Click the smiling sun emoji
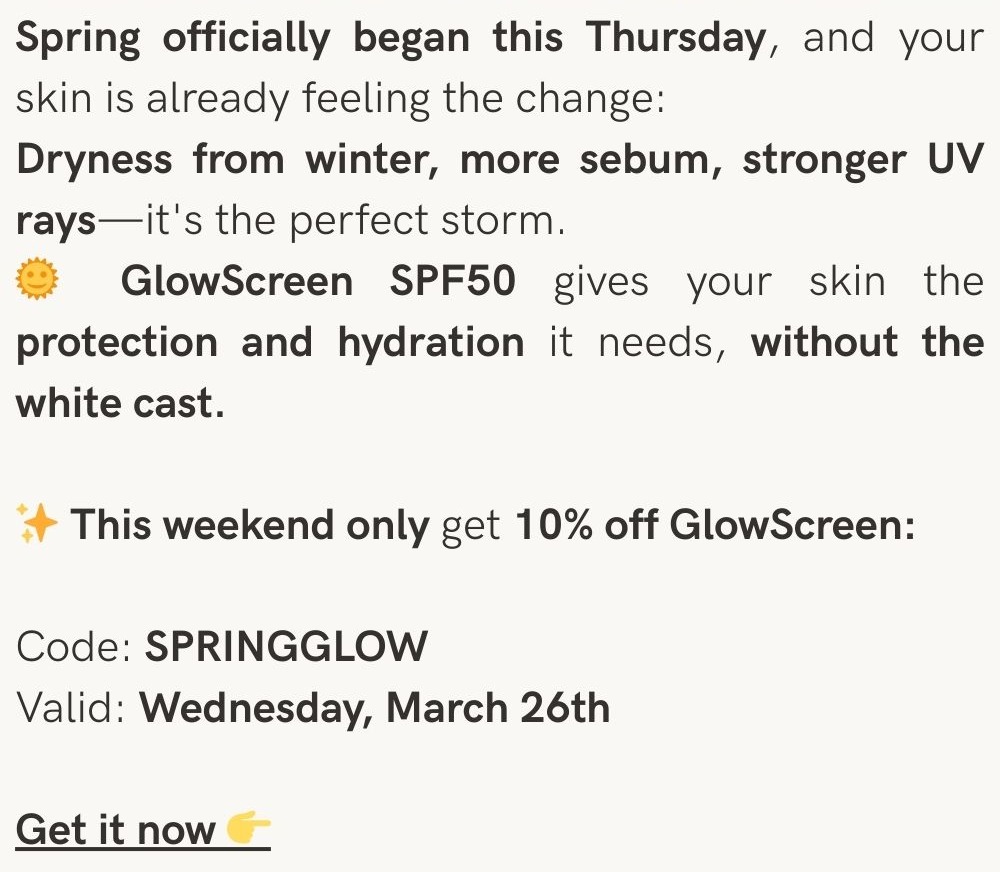1000x872 pixels. coord(37,279)
